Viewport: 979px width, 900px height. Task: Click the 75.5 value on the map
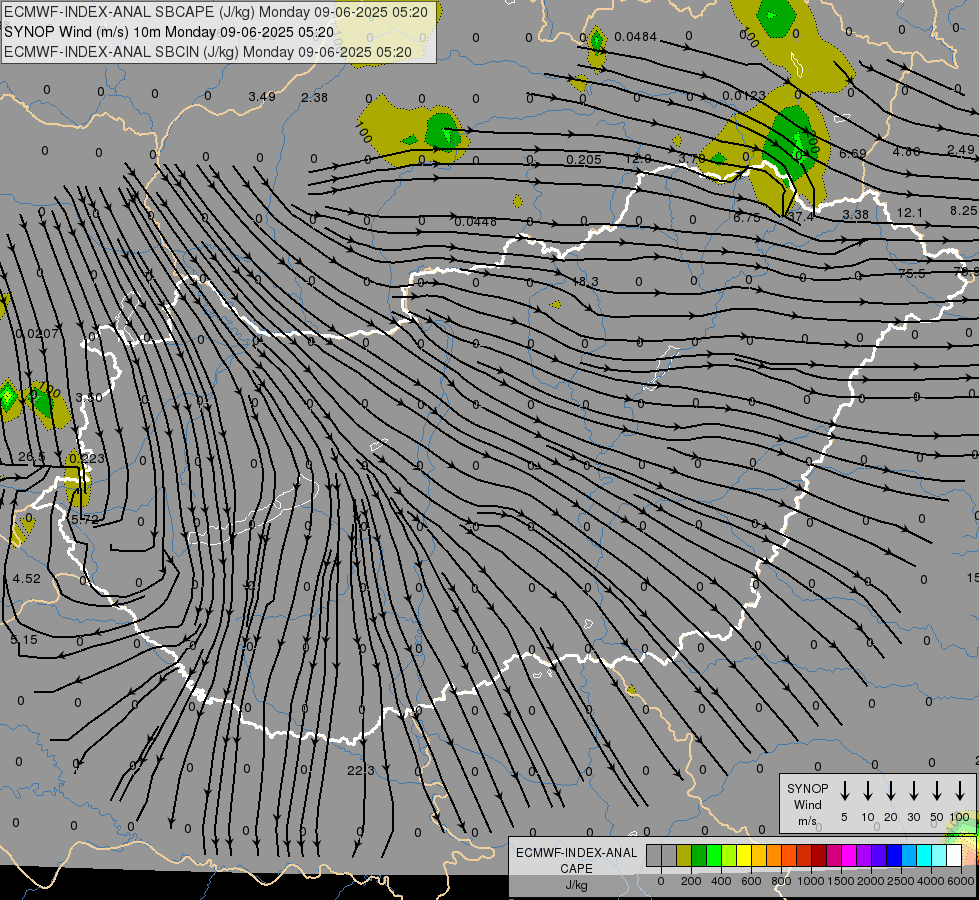[x=912, y=274]
